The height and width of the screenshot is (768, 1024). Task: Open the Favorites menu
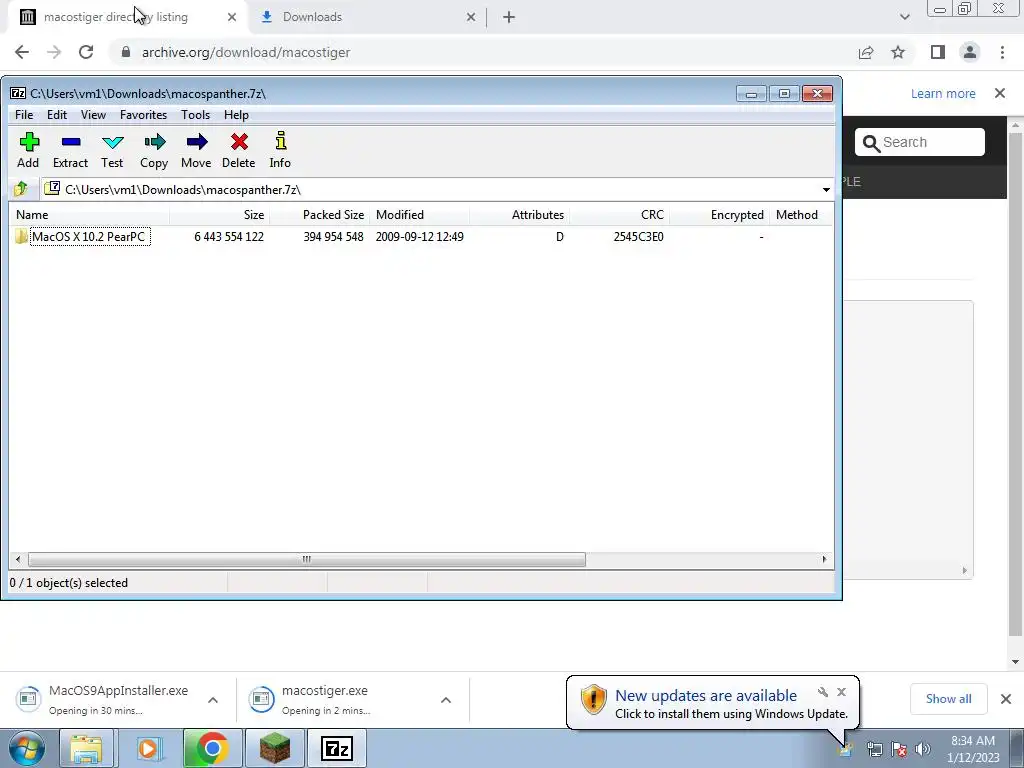(144, 115)
